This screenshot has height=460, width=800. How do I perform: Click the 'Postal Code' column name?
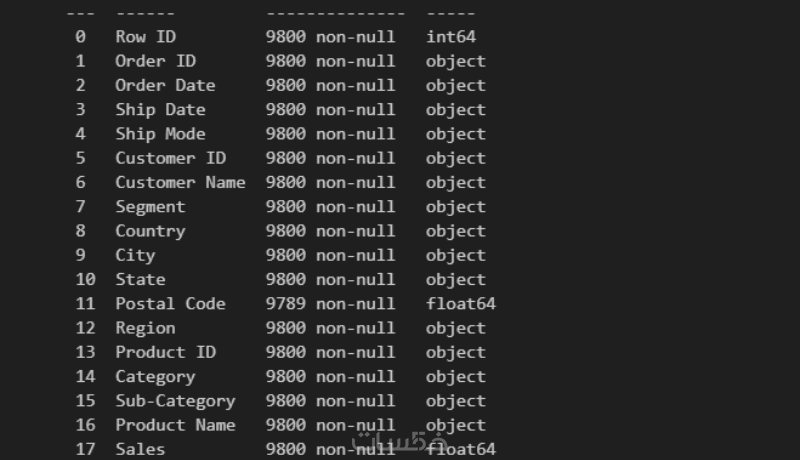click(170, 304)
